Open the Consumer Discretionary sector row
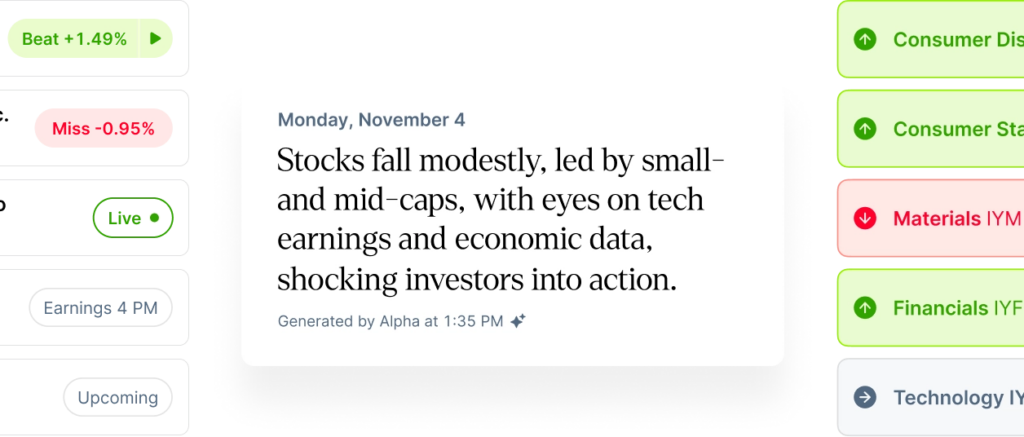This screenshot has width=1024, height=437. pyautogui.click(x=950, y=40)
